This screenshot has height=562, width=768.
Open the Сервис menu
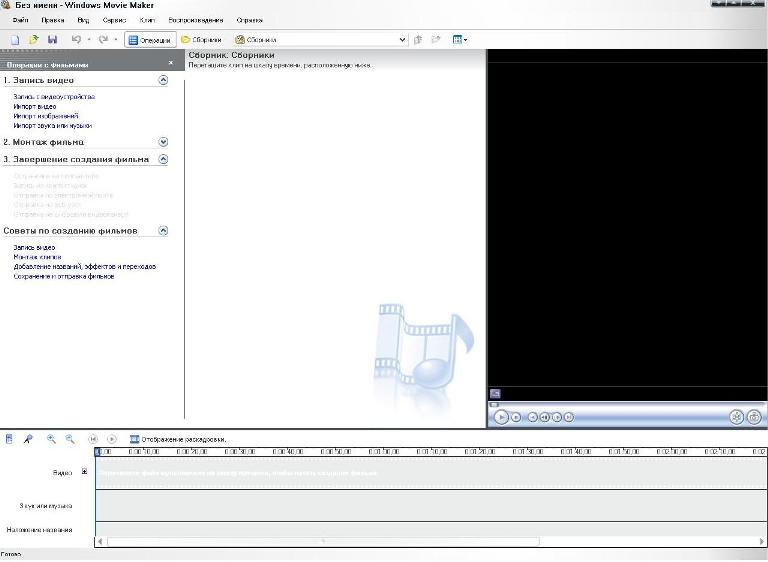tap(114, 20)
